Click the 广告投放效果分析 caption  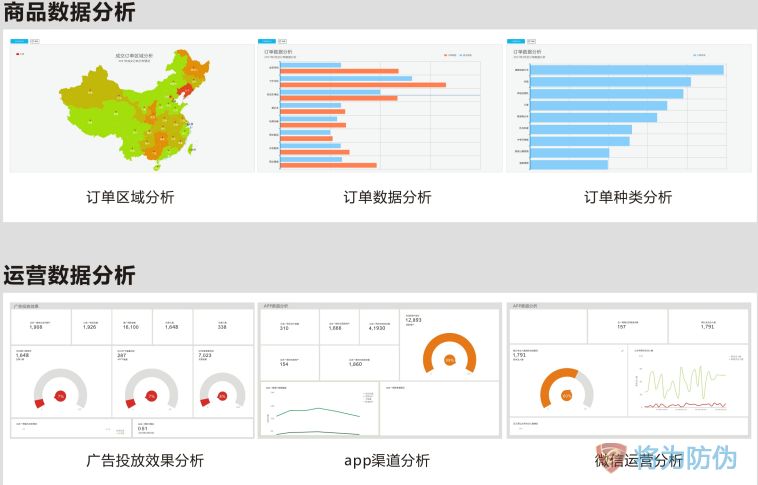[x=145, y=460]
